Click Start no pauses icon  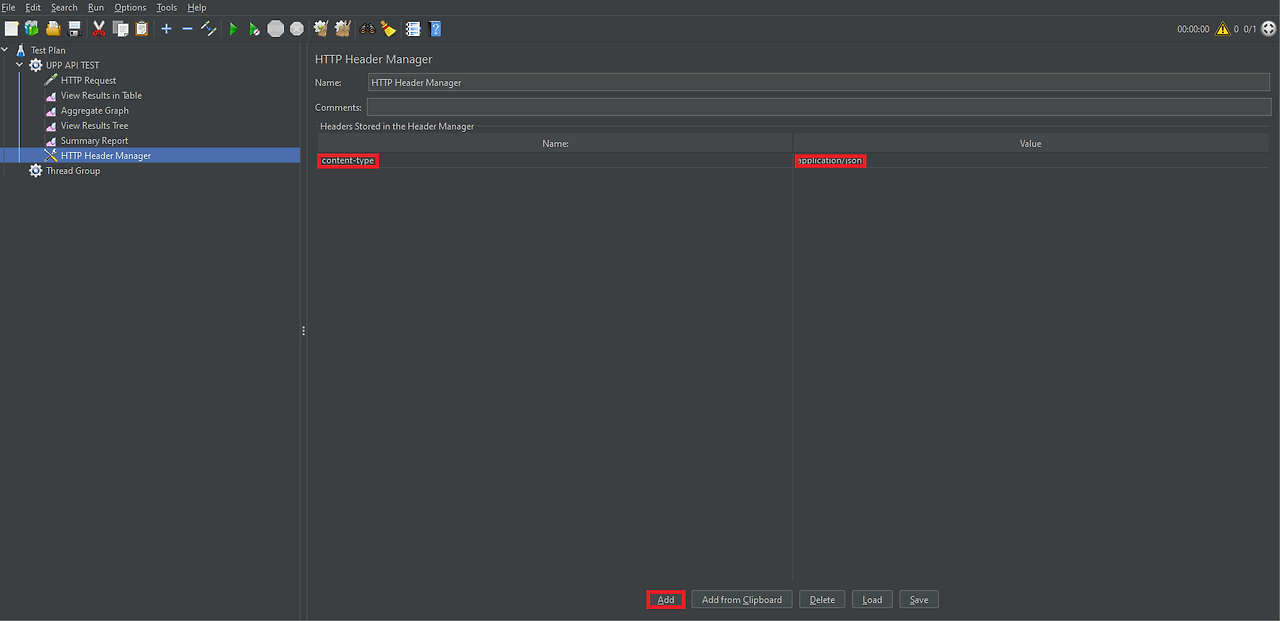(x=254, y=29)
